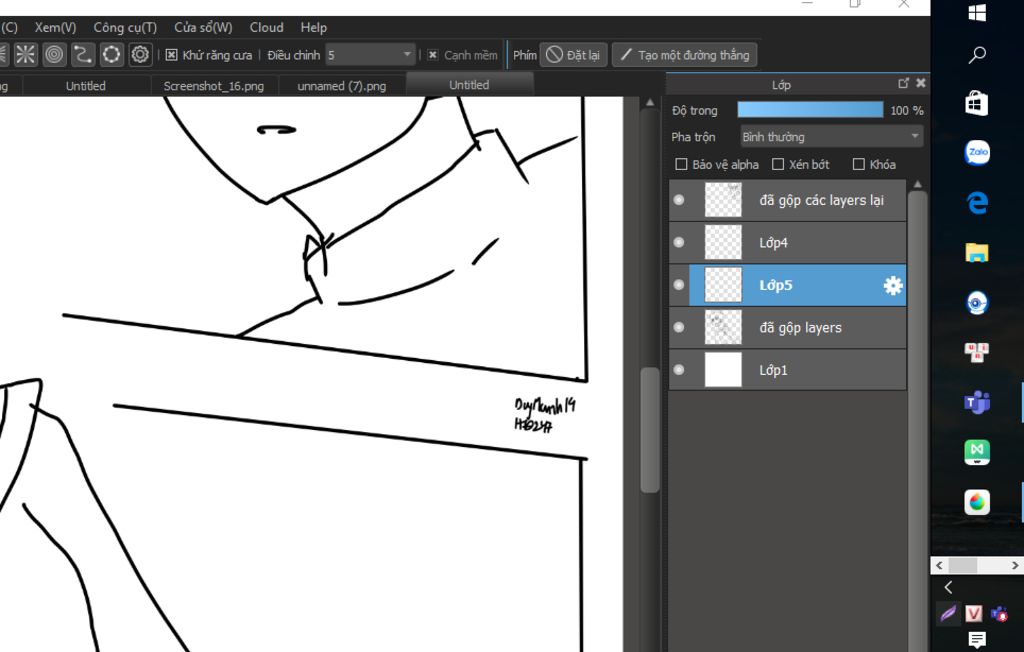Toggle visibility of layer Lớp1

(679, 370)
